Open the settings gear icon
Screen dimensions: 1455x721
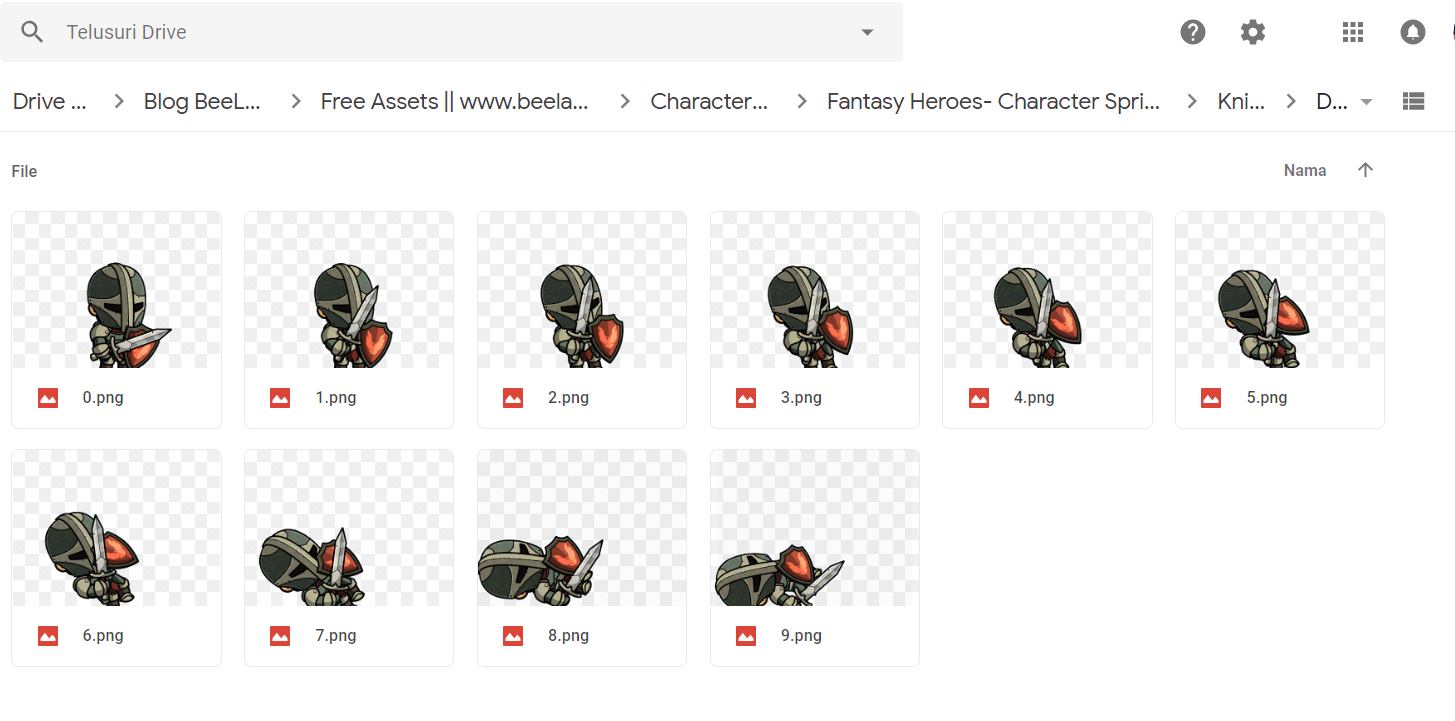[x=1253, y=32]
